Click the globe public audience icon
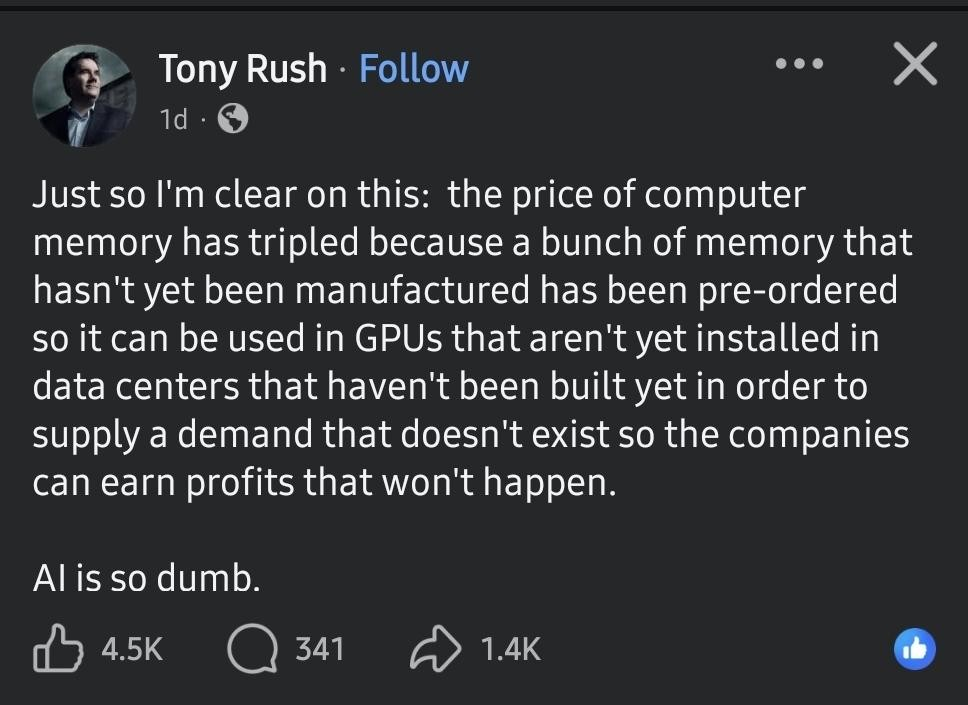This screenshot has height=705, width=968. coord(232,120)
